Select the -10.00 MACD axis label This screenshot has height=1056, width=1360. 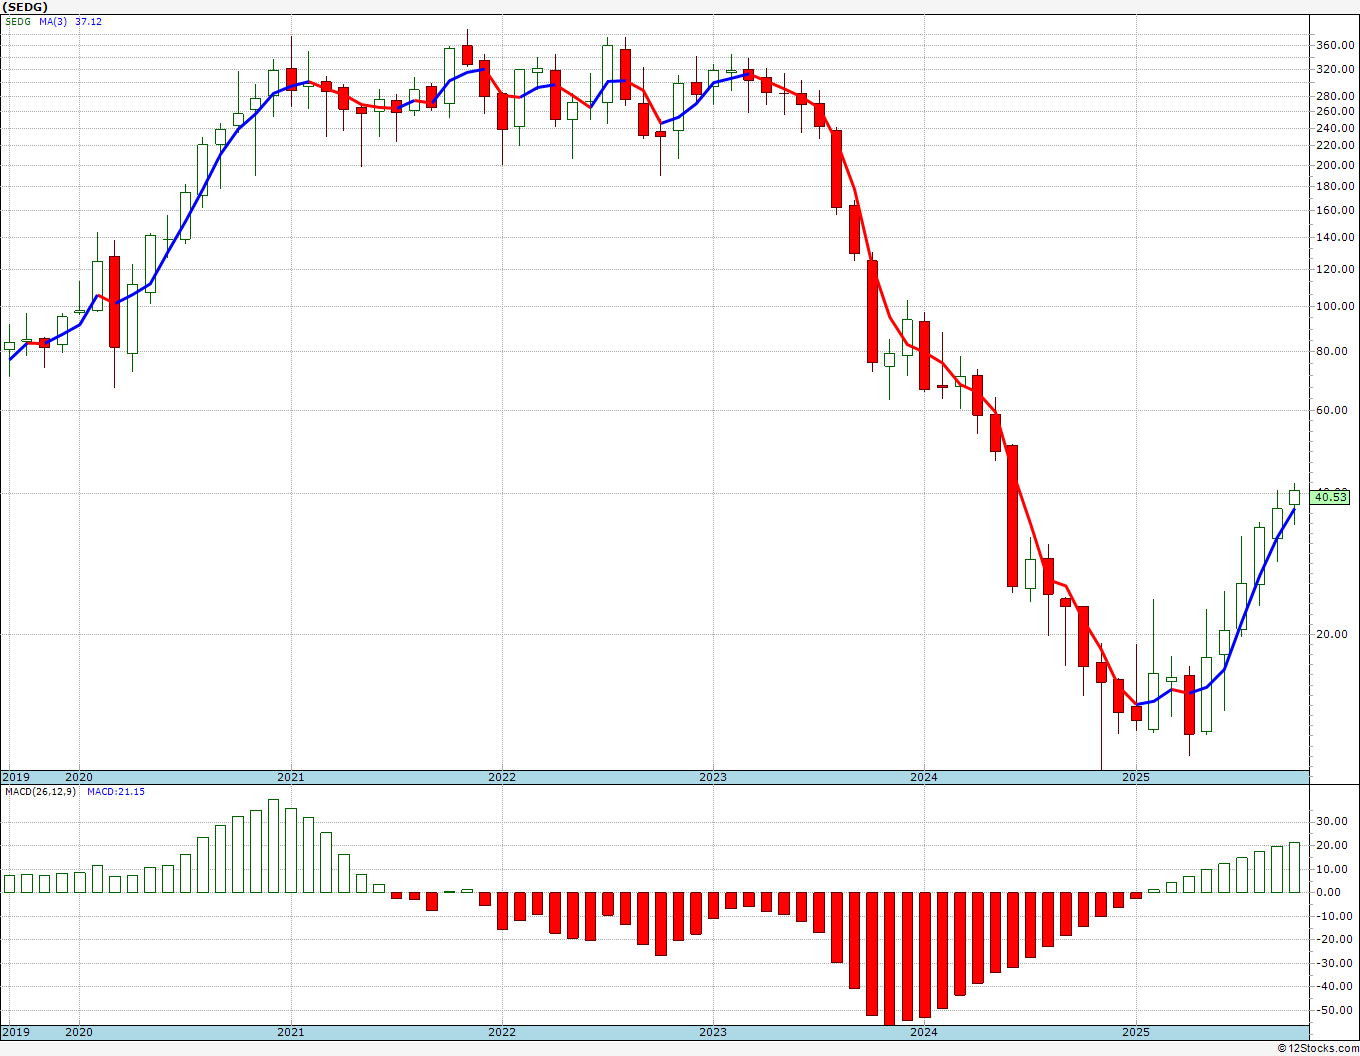click(x=1336, y=916)
